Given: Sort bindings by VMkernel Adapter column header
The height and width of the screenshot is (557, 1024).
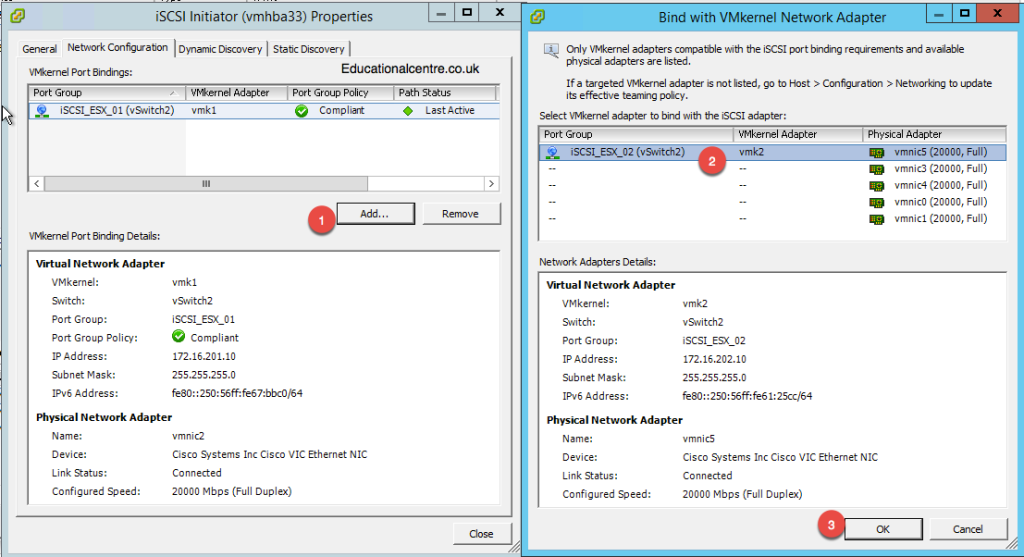Looking at the screenshot, I should tap(236, 93).
